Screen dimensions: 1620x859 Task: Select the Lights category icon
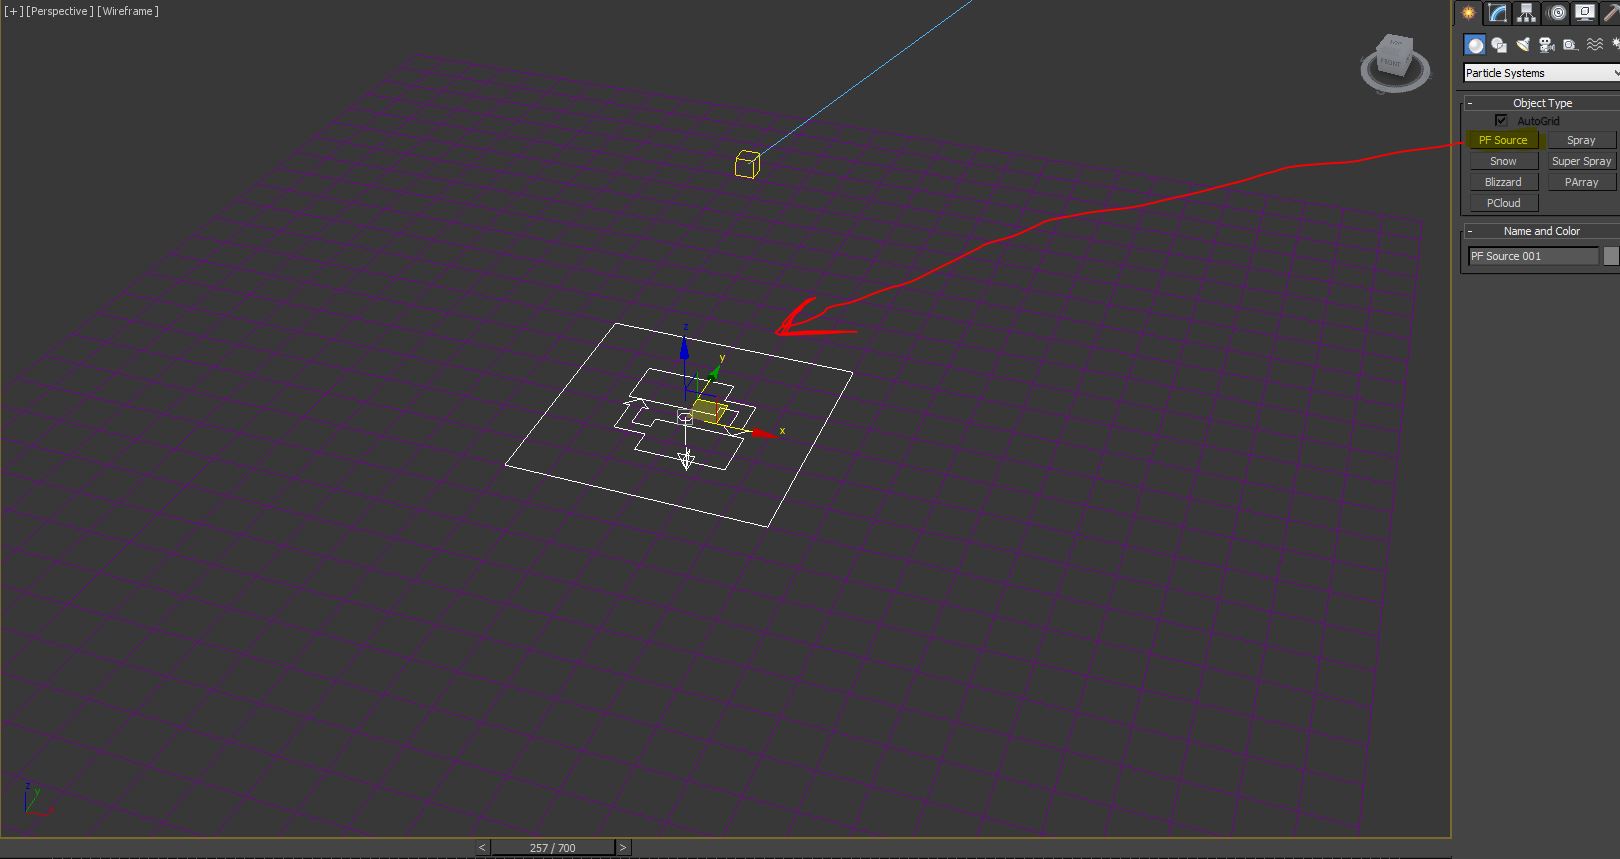coord(1523,45)
